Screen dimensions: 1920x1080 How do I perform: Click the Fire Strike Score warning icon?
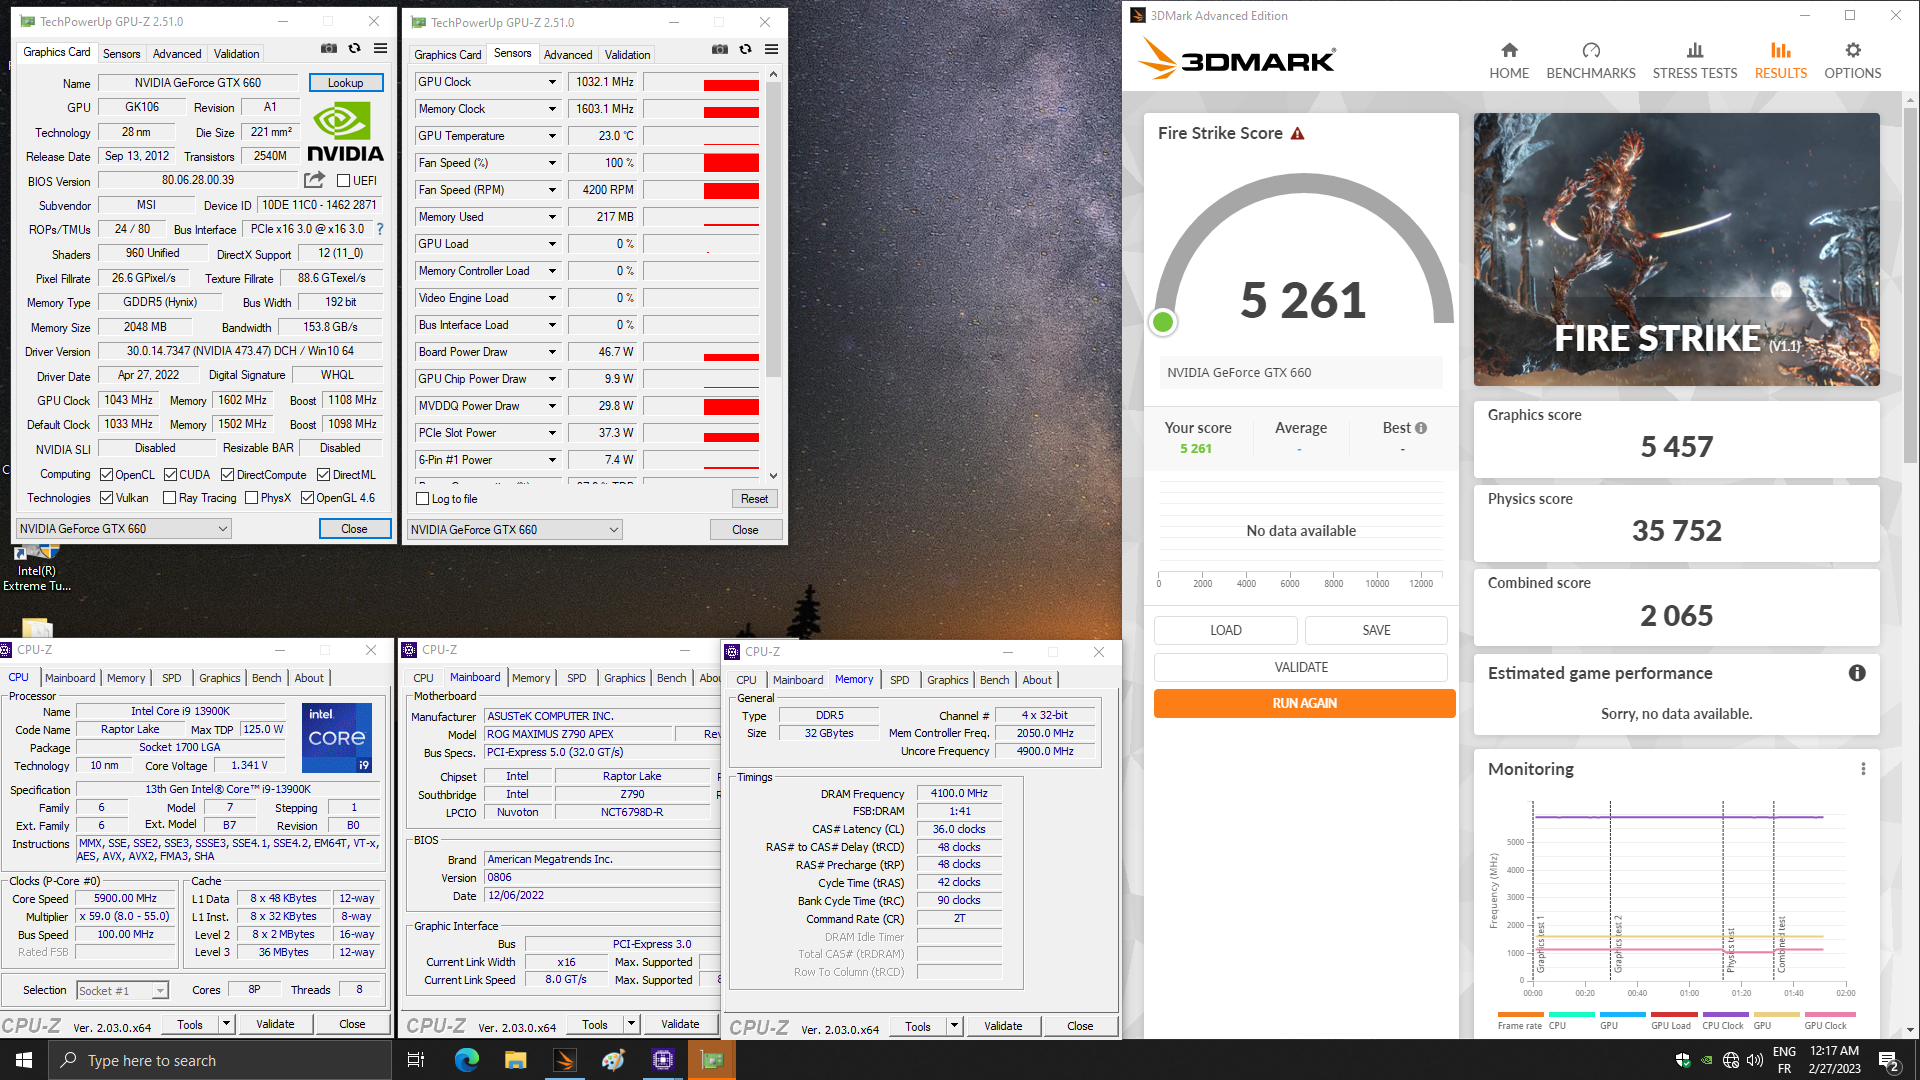click(1297, 134)
